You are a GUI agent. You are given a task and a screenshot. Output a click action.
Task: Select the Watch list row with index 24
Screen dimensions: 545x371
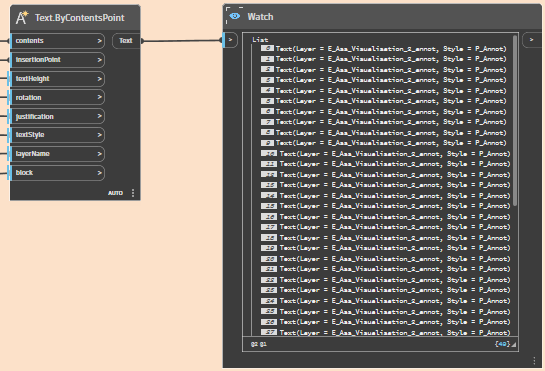click(x=385, y=301)
